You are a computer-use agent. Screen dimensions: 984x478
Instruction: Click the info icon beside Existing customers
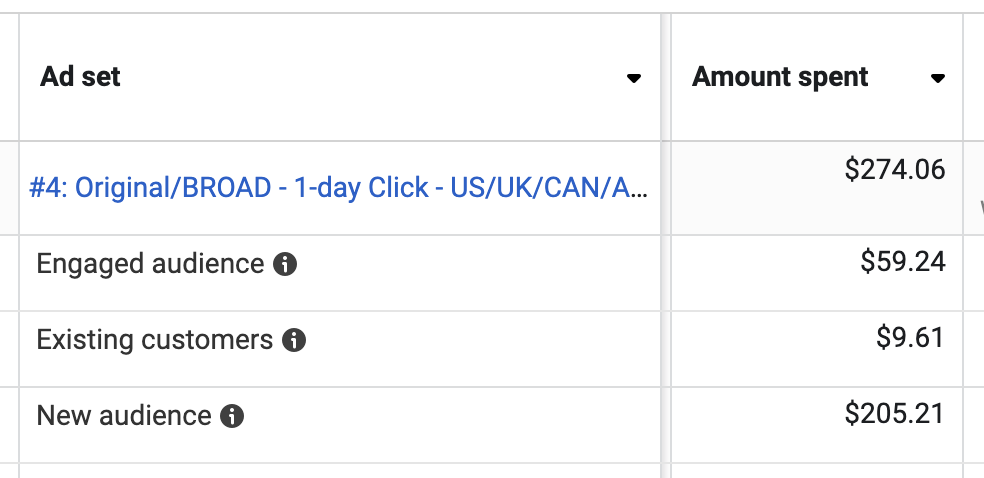pos(294,340)
